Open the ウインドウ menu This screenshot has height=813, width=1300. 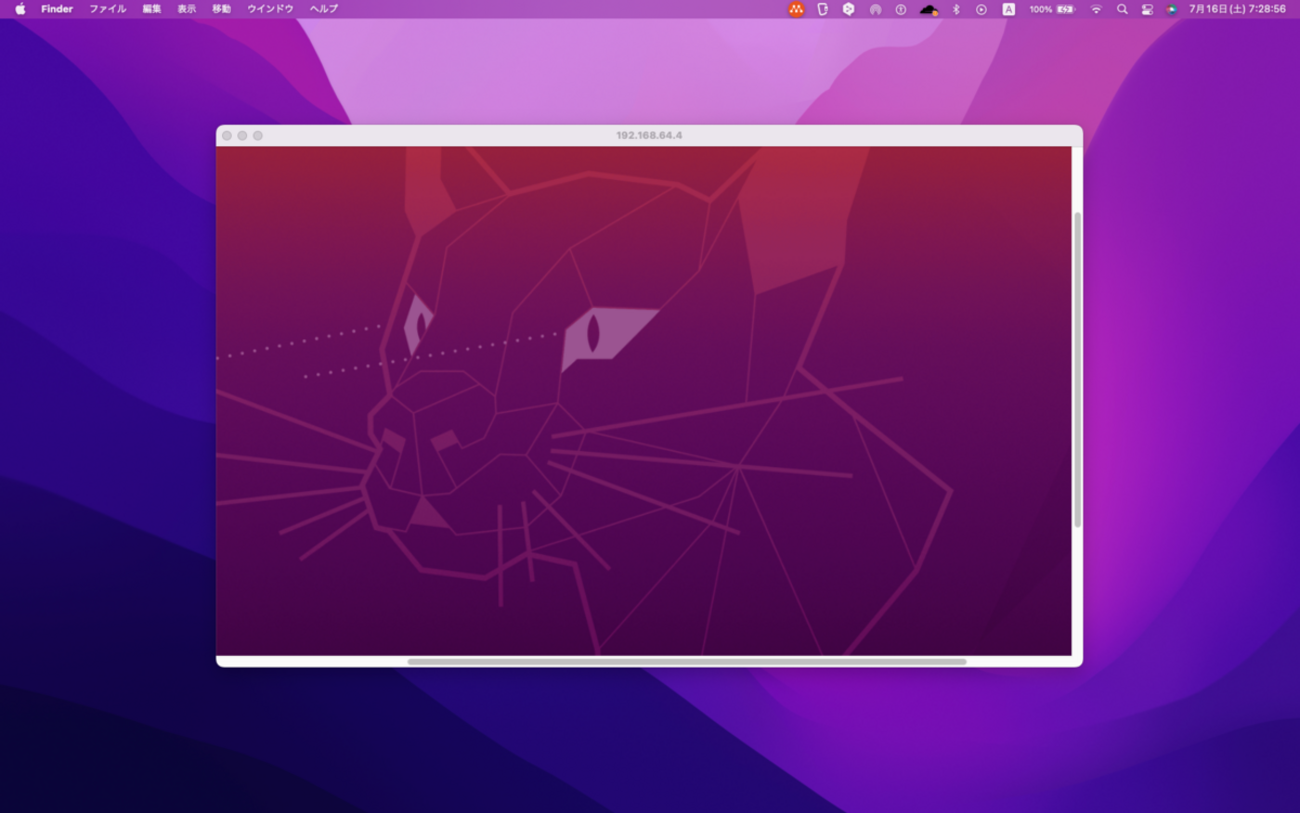pos(270,9)
